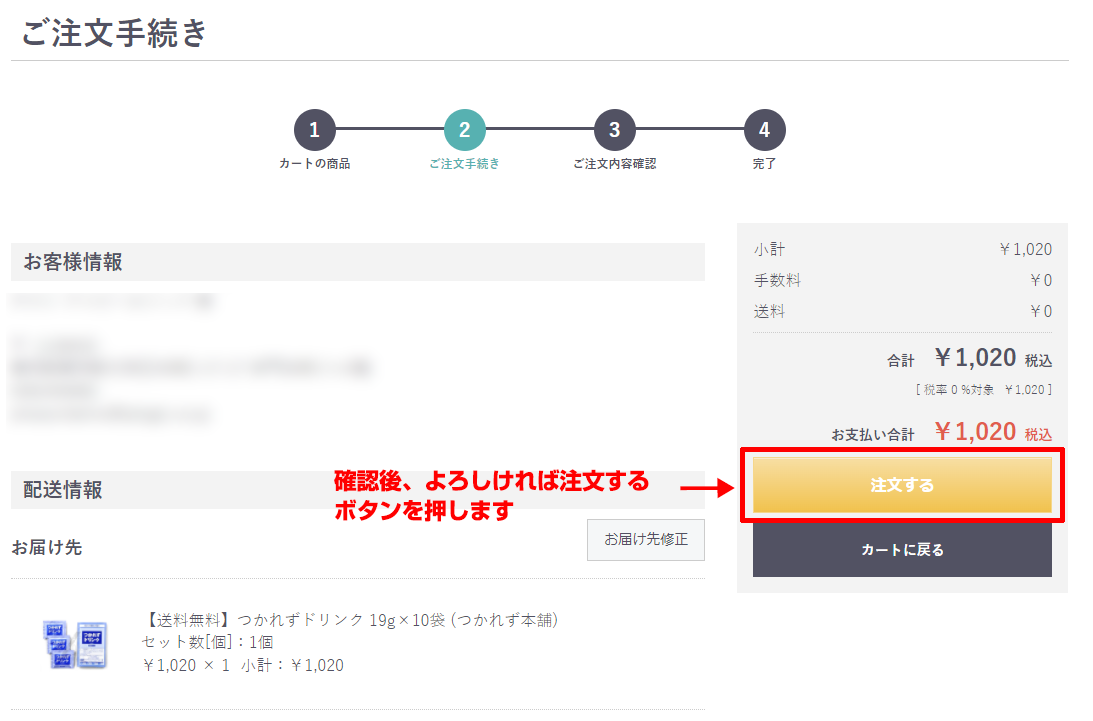Click the 小計 ¥1,020 row
The image size is (1093, 721).
(902, 249)
